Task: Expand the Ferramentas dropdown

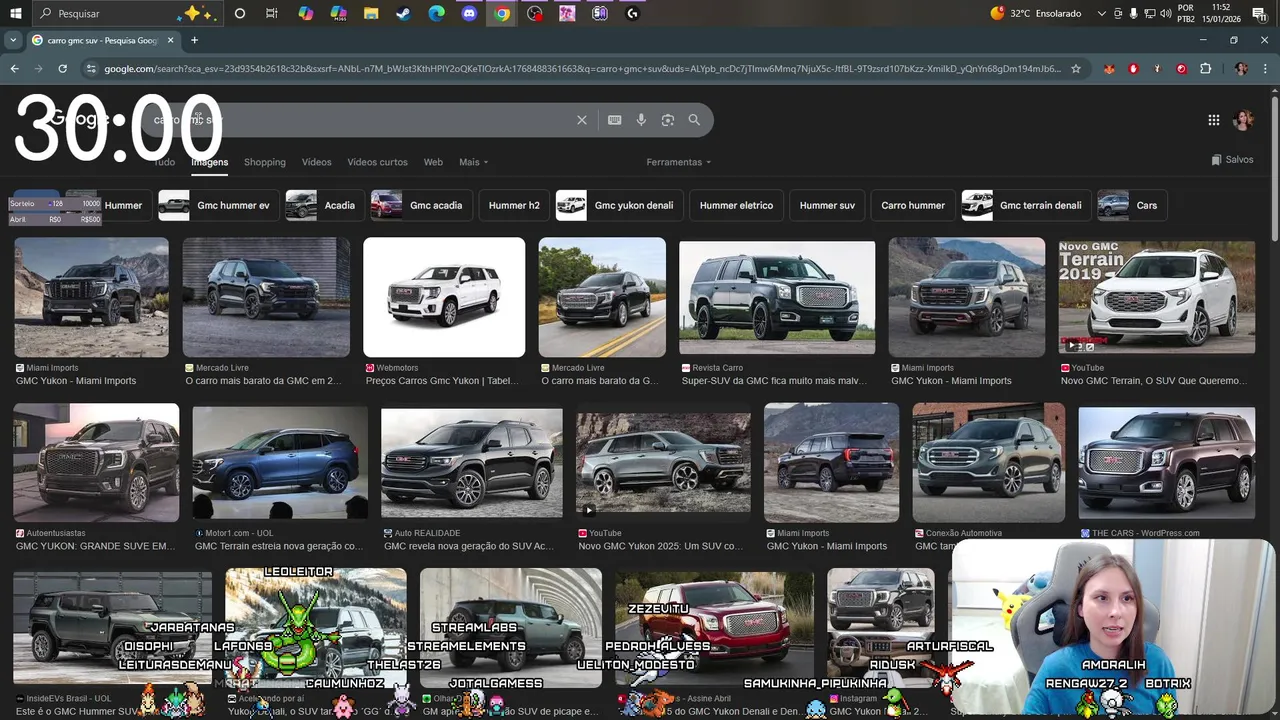Action: click(x=678, y=162)
